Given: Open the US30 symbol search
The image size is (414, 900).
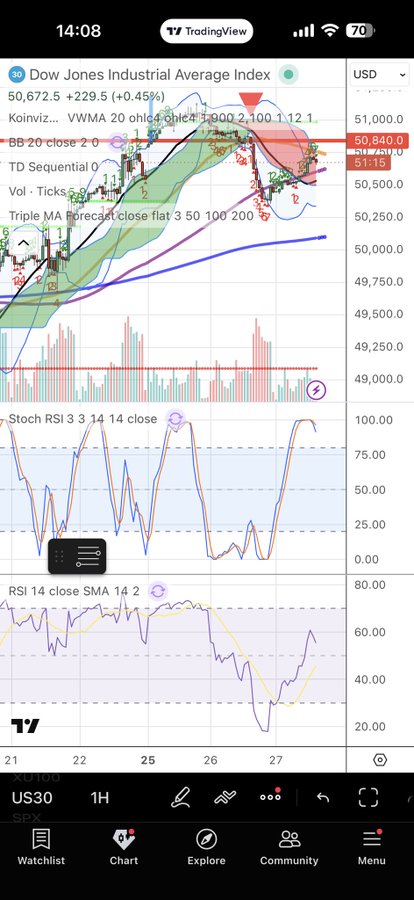Looking at the screenshot, I should pyautogui.click(x=32, y=797).
